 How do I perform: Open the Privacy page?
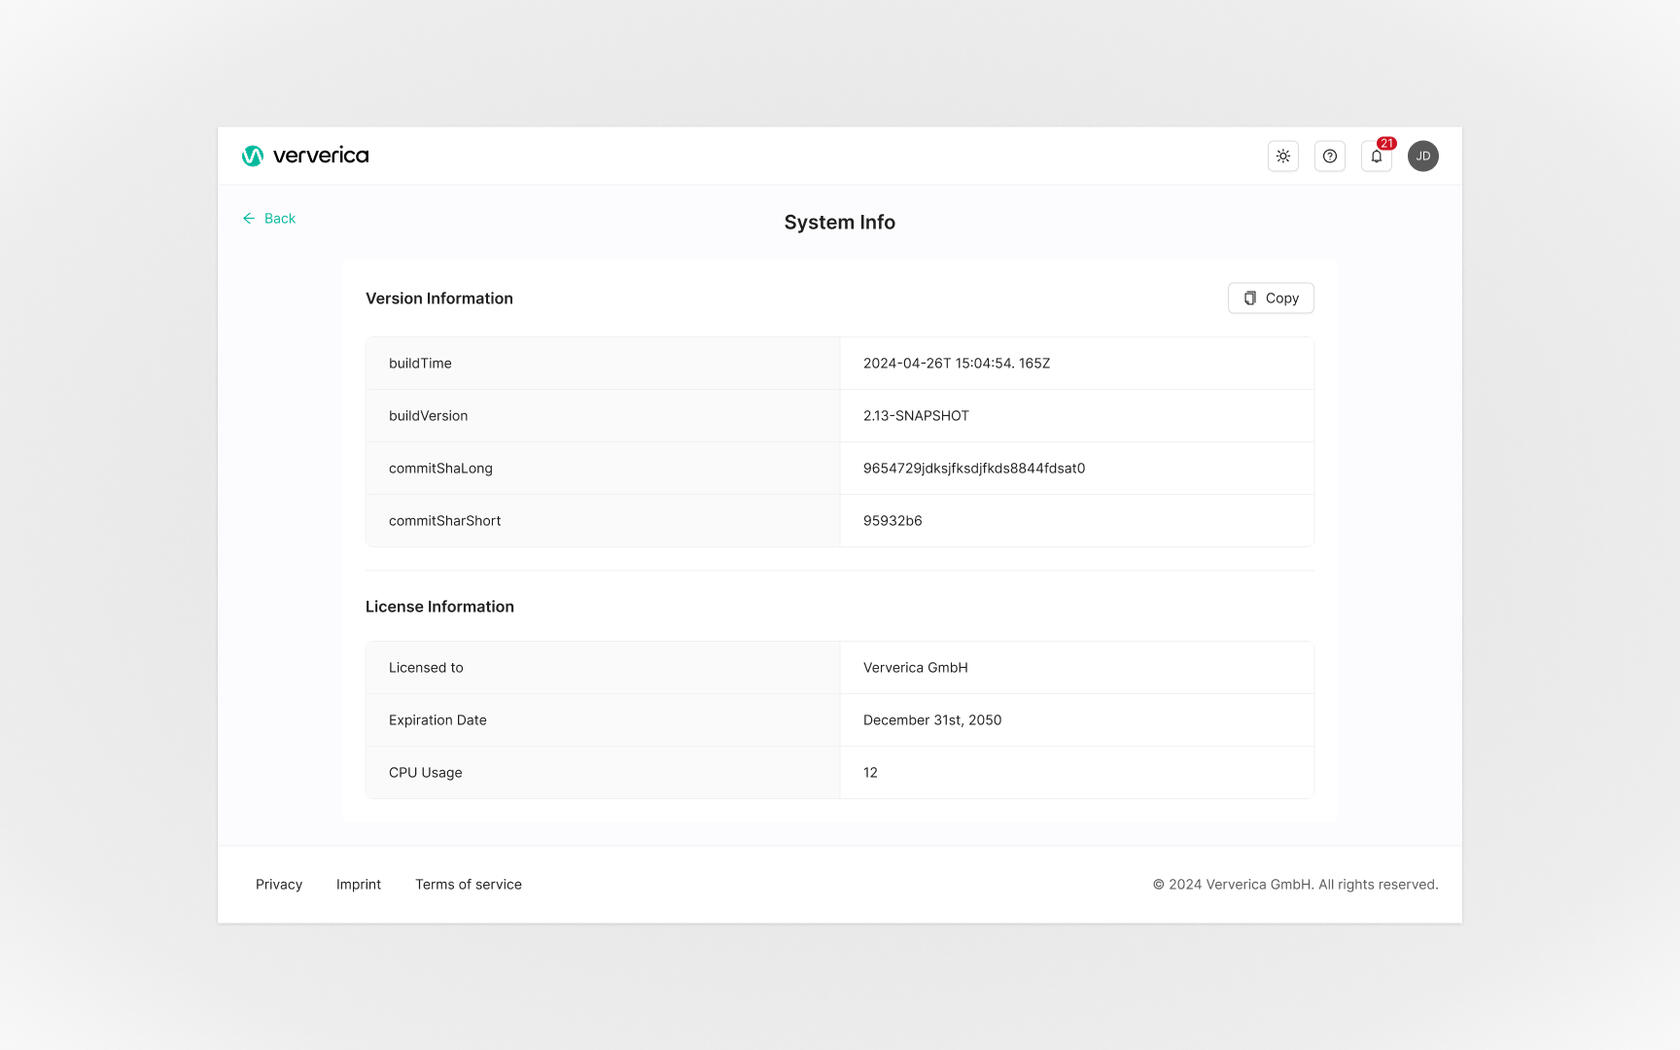coord(278,884)
